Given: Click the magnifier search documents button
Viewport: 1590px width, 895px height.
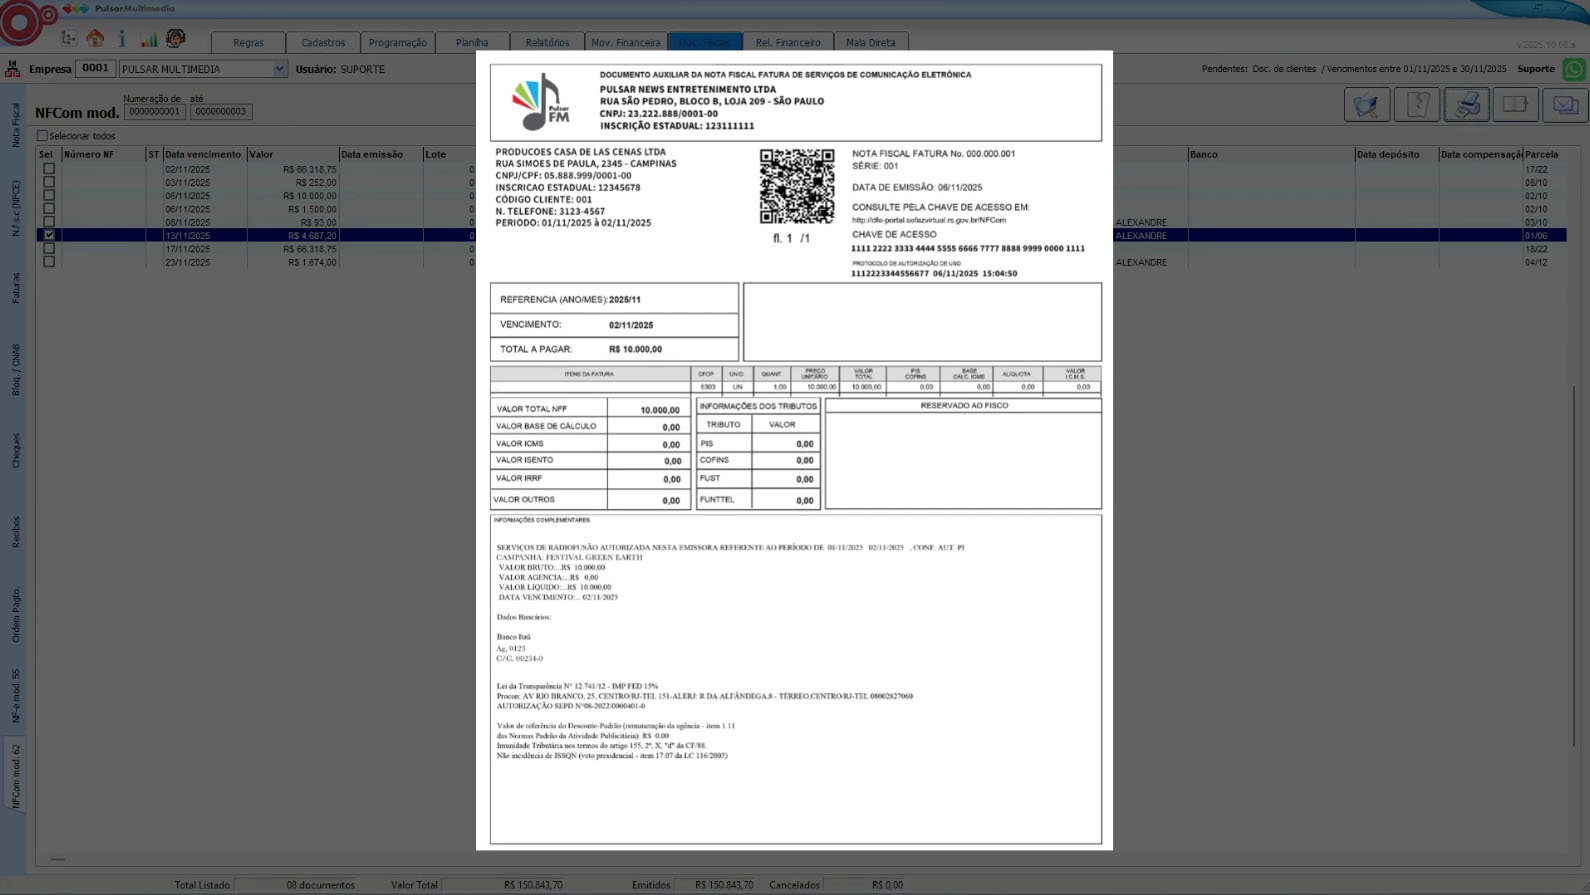Looking at the screenshot, I should (x=1367, y=105).
